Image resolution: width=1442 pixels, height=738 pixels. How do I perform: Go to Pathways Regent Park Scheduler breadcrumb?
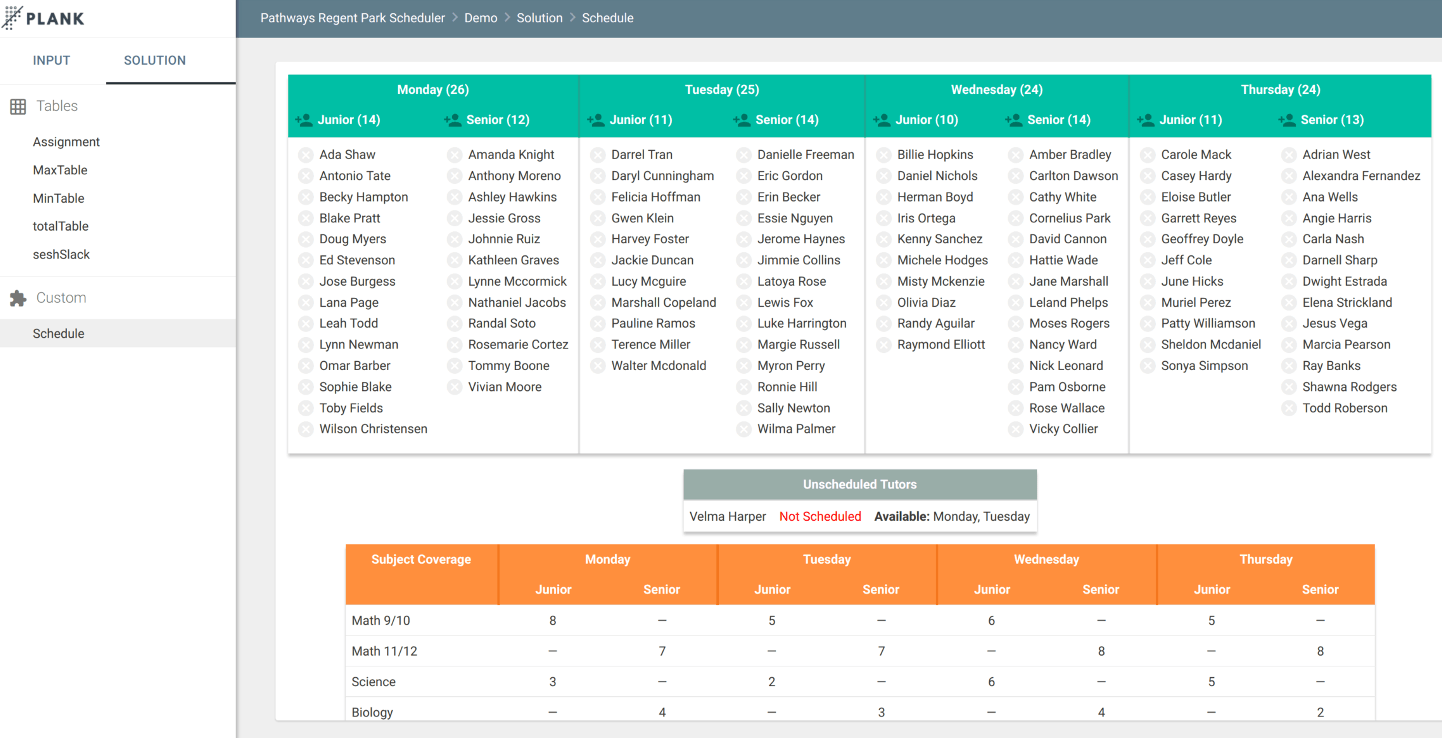(x=353, y=18)
